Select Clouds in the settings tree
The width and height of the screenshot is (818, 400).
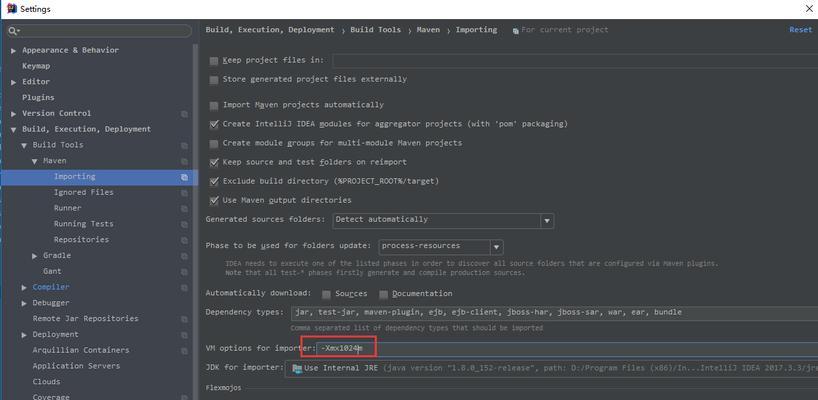(x=46, y=382)
